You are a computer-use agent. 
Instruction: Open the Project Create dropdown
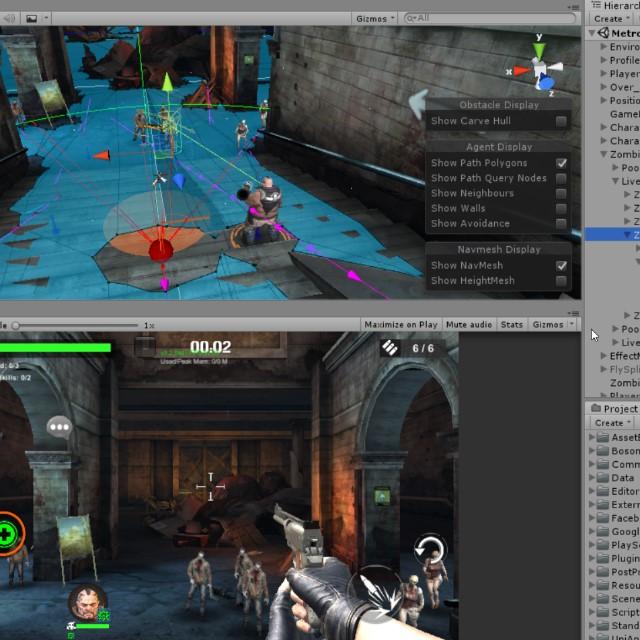coord(611,422)
